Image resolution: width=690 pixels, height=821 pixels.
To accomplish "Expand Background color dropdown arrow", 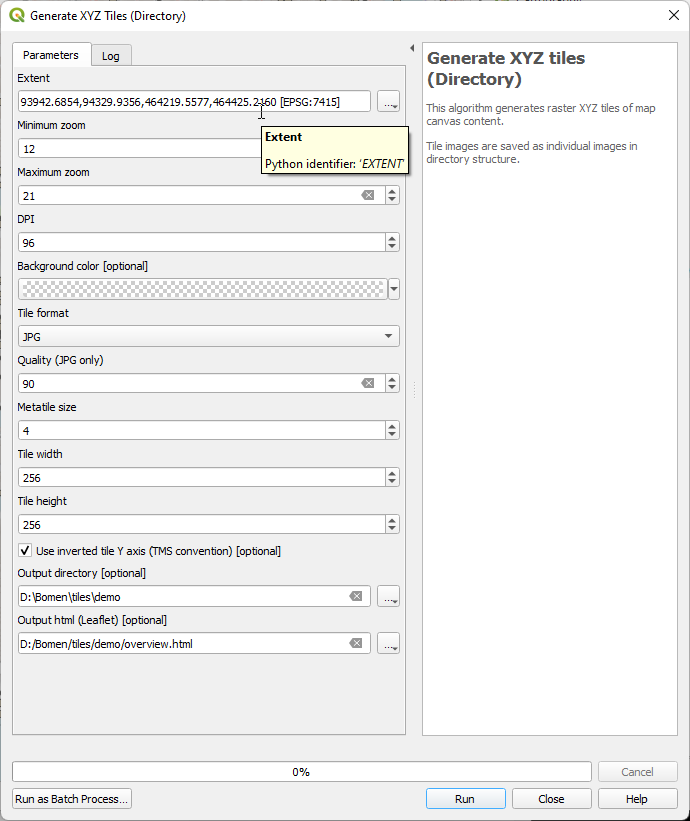I will click(394, 289).
